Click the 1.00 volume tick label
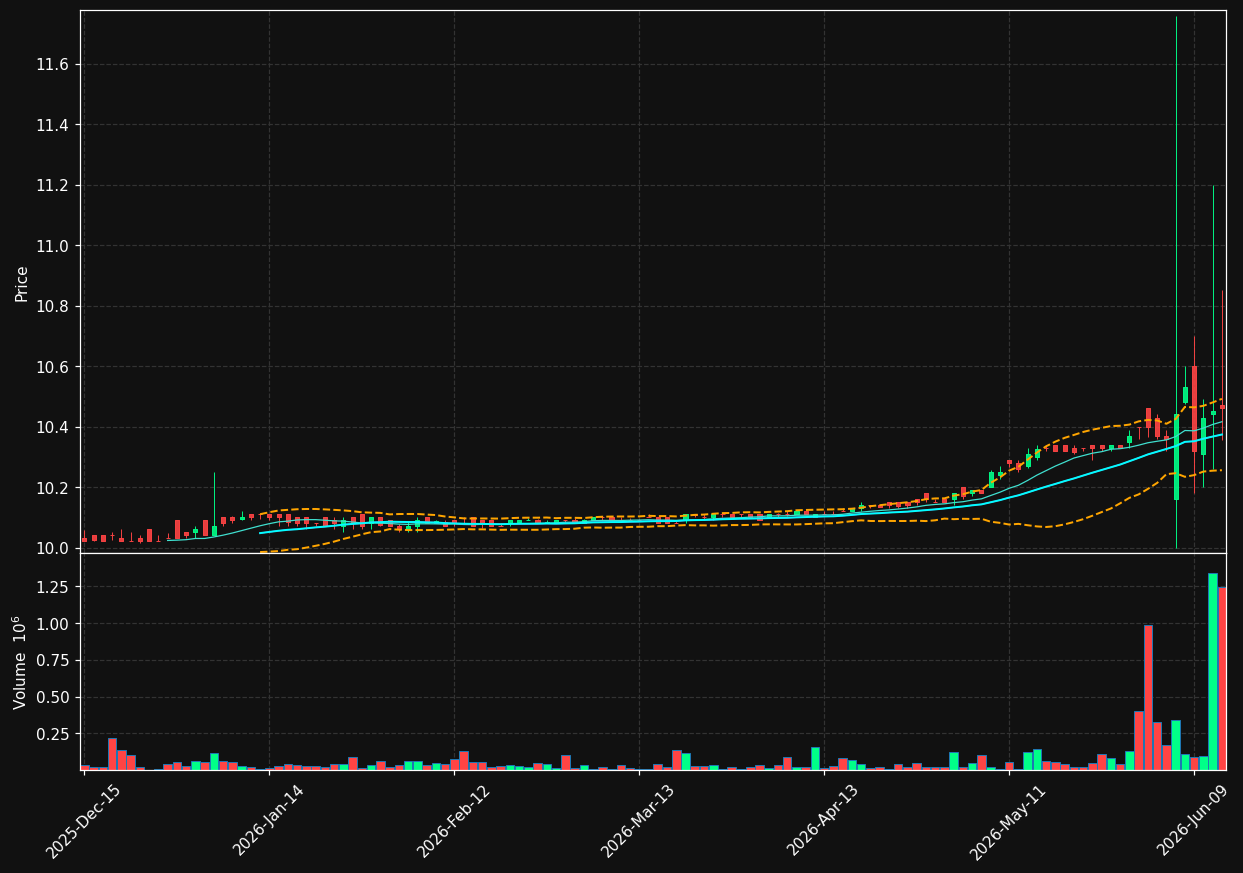Image resolution: width=1243 pixels, height=873 pixels. pos(53,624)
